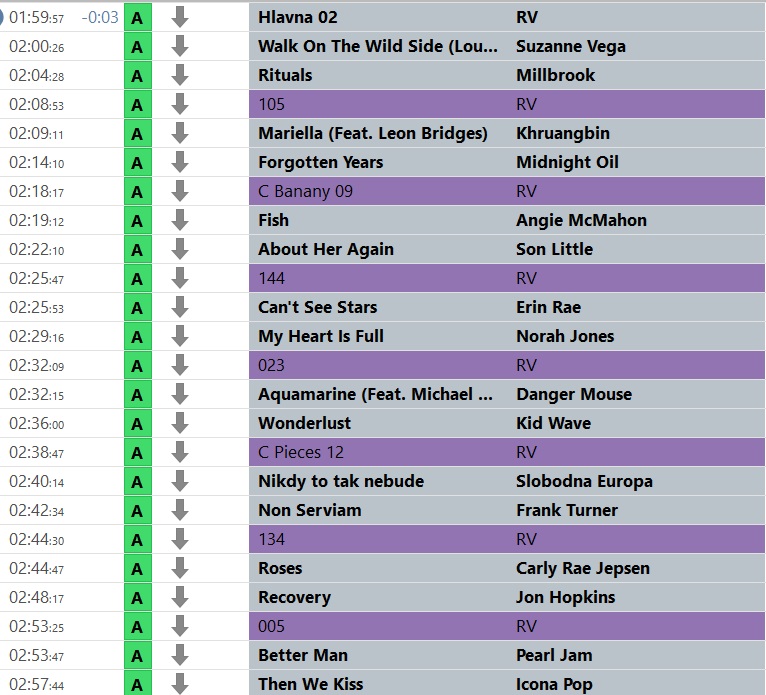Click the artist Pearl Jam
The width and height of the screenshot is (766, 695).
point(554,656)
